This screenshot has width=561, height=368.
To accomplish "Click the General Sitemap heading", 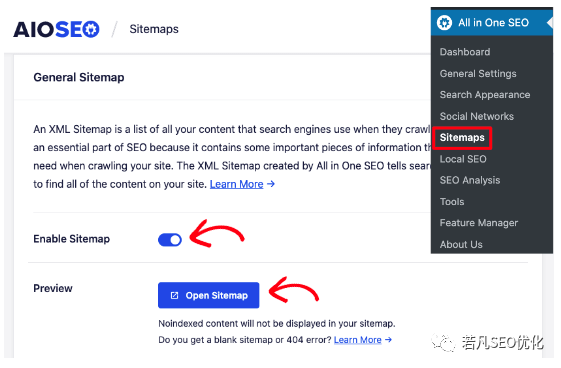I will coord(79,77).
